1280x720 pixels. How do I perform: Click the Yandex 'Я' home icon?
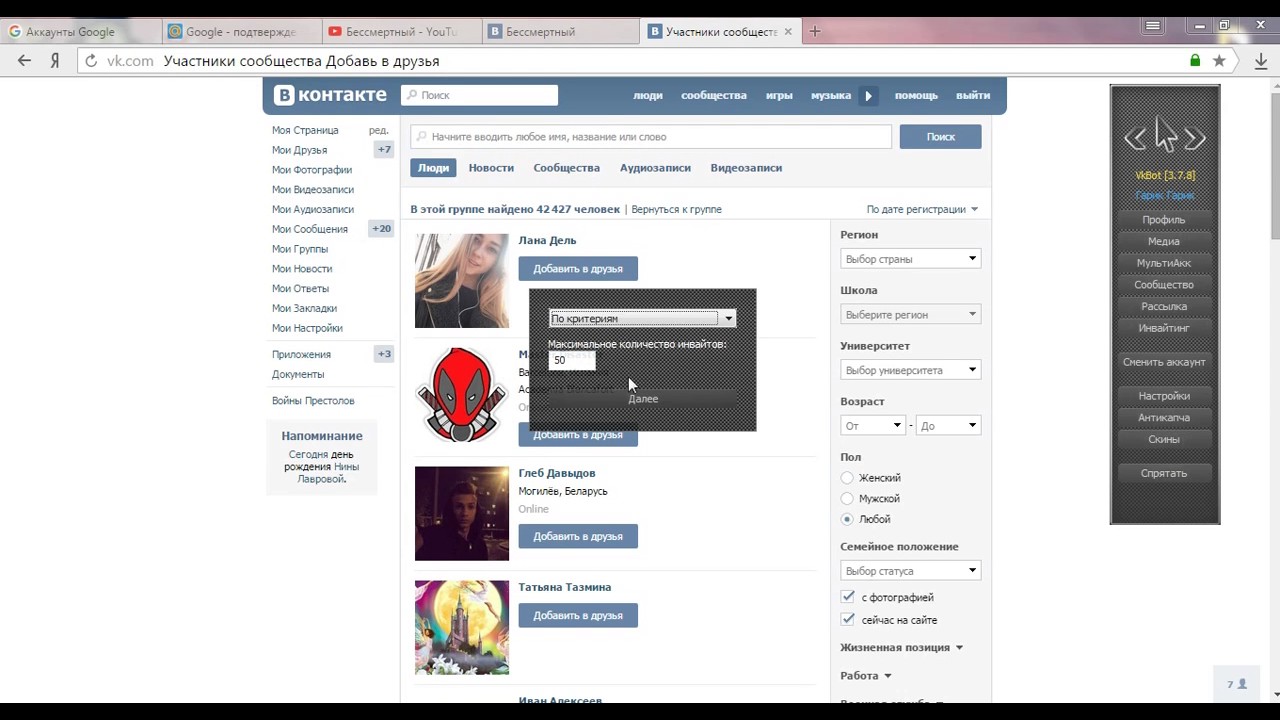pos(55,61)
